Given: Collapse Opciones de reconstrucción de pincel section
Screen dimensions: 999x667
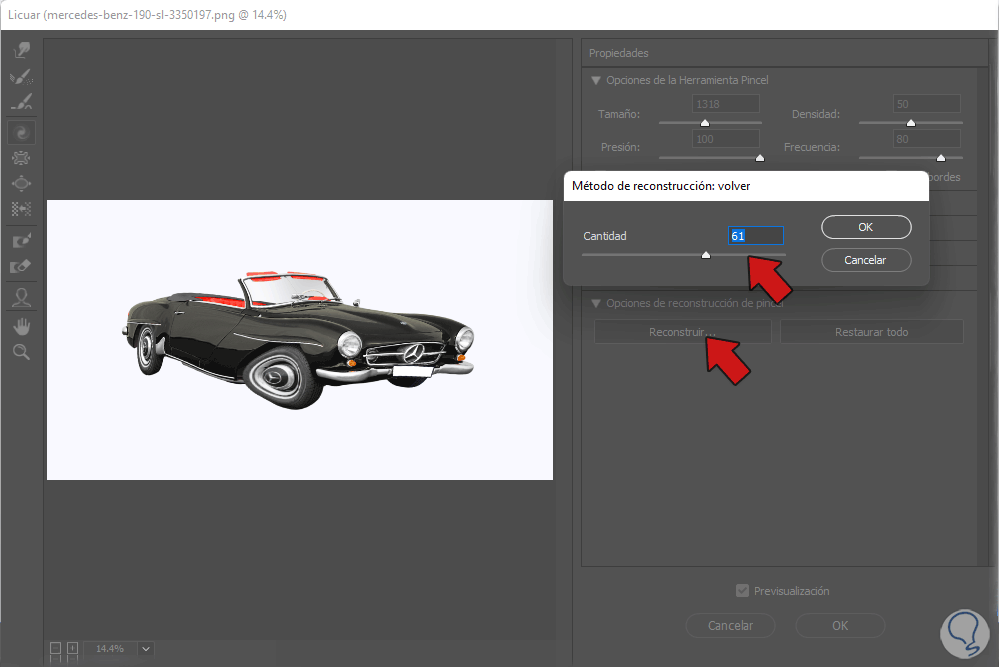Looking at the screenshot, I should coord(597,303).
